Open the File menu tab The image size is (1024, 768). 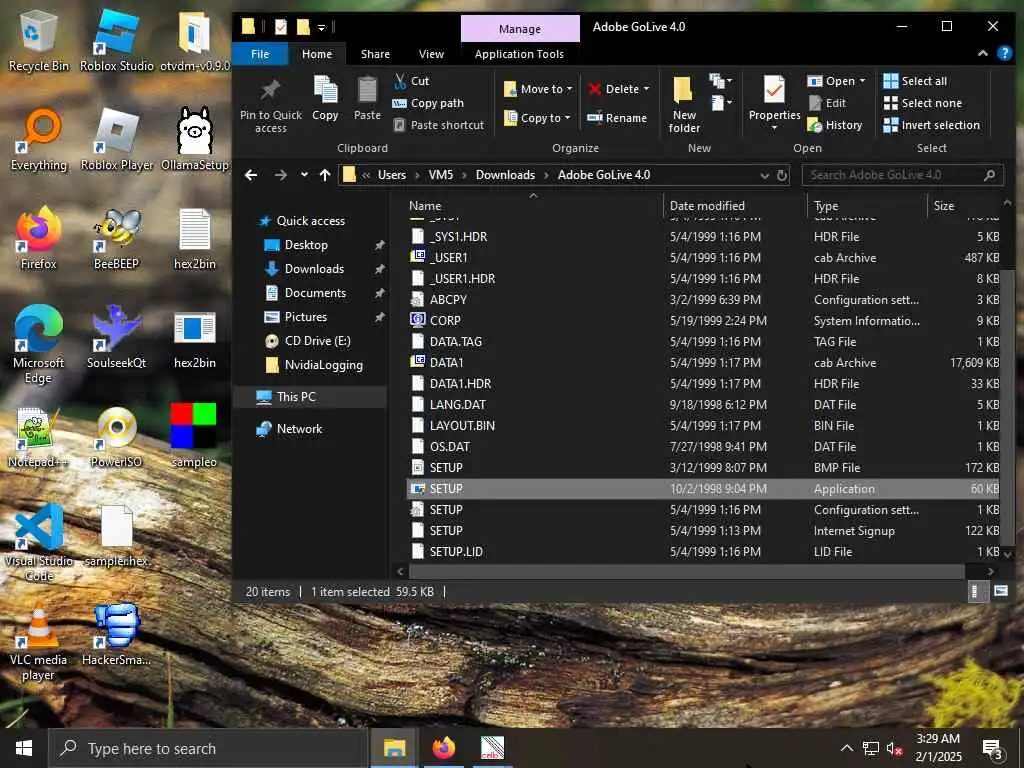click(x=260, y=54)
